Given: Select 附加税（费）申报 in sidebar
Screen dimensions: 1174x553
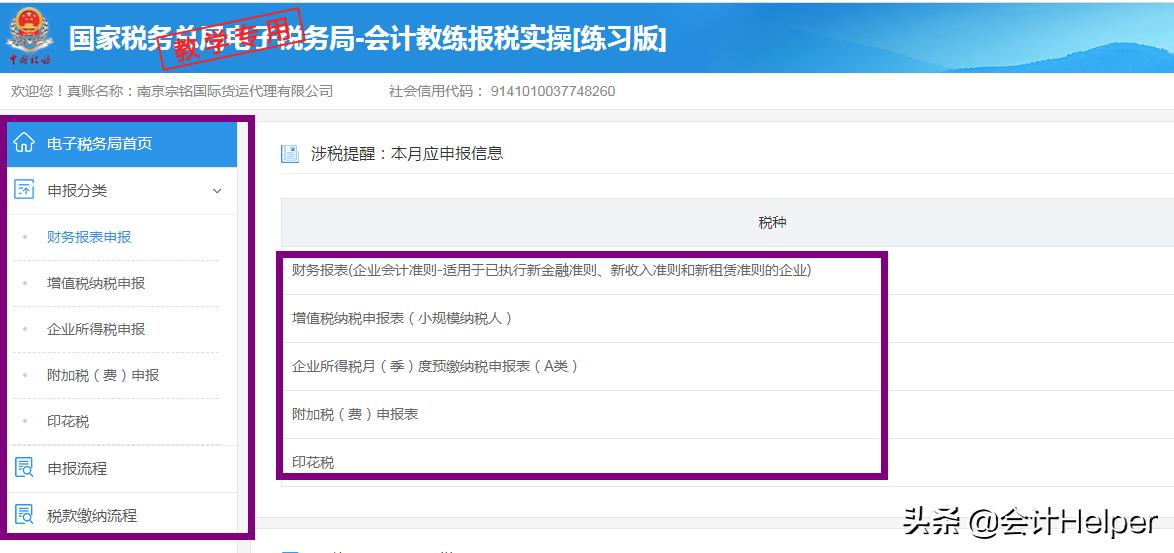Looking at the screenshot, I should (103, 376).
